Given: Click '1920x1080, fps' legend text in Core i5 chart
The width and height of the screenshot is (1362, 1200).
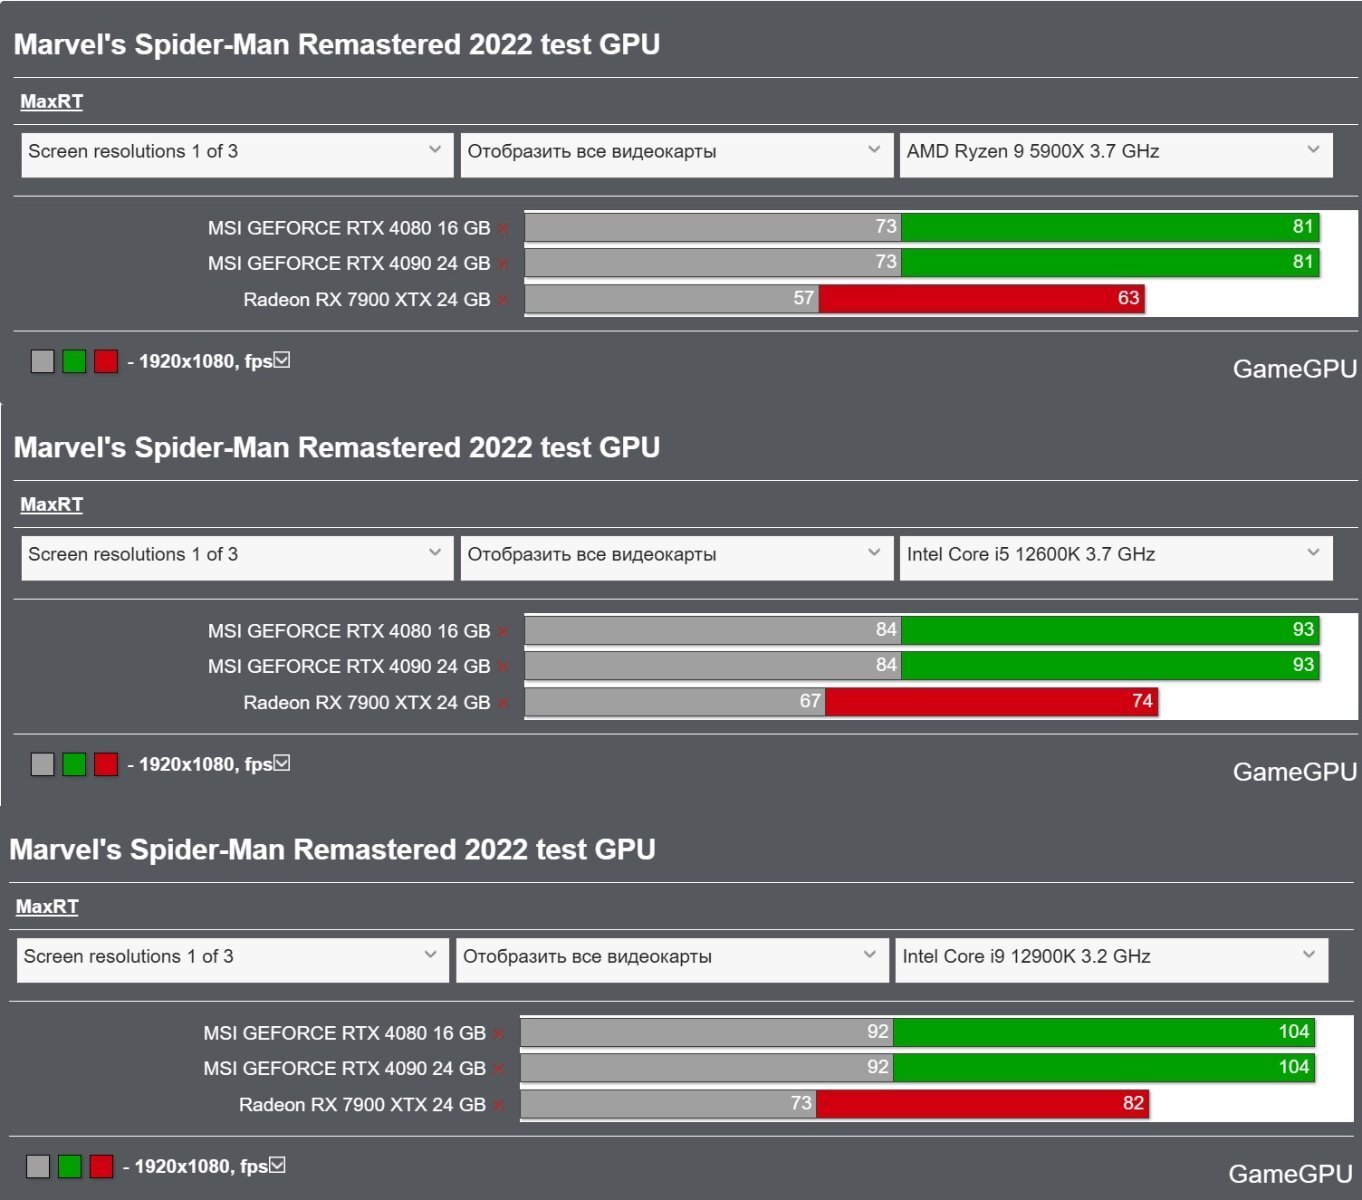Looking at the screenshot, I should (205, 764).
